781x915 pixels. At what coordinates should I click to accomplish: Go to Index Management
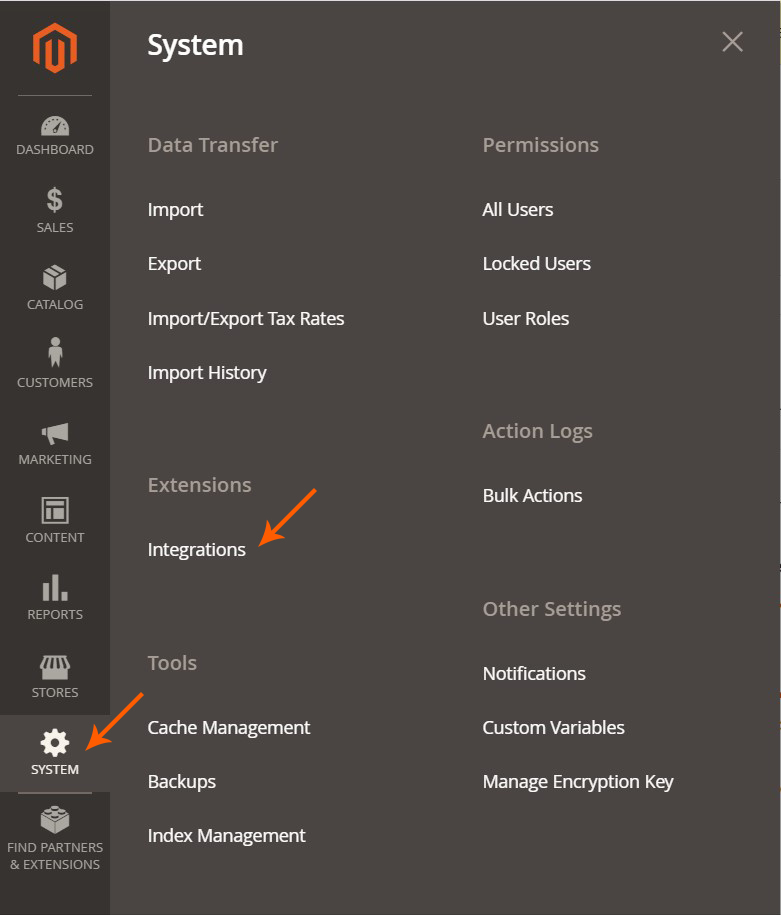pos(226,835)
